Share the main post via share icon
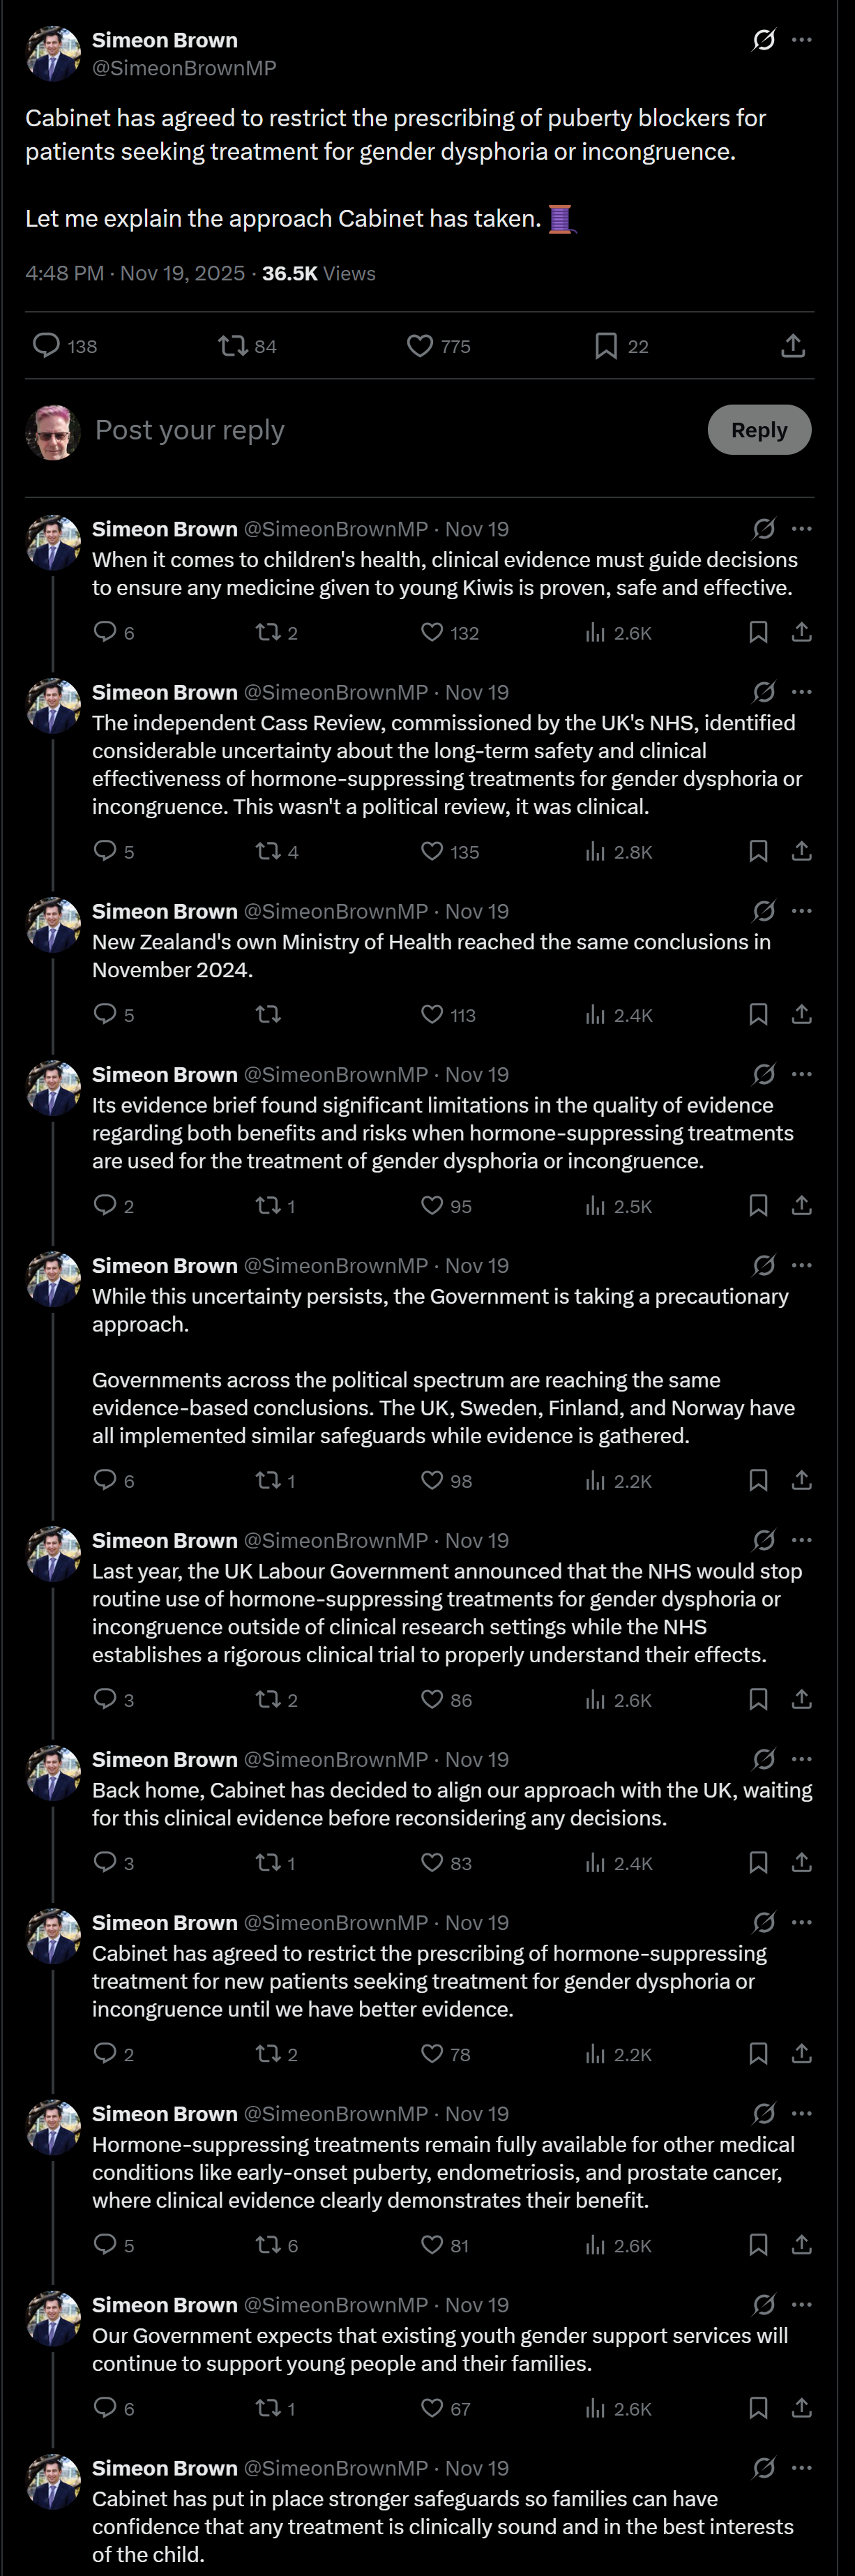This screenshot has height=2576, width=855. click(x=793, y=346)
